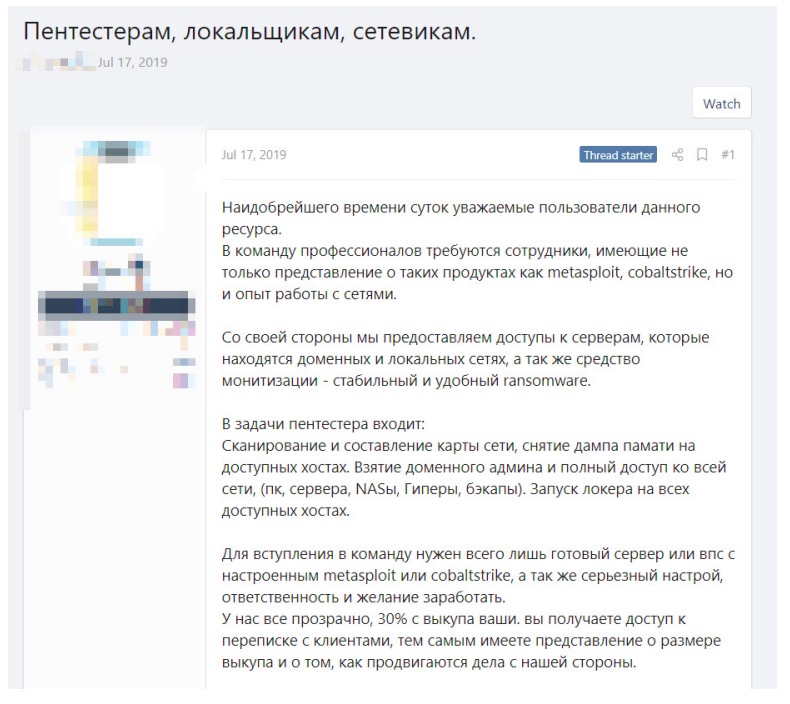Click the paragraph starting with "Для вступления в команду"
The width and height of the screenshot is (790, 704).
click(x=474, y=574)
